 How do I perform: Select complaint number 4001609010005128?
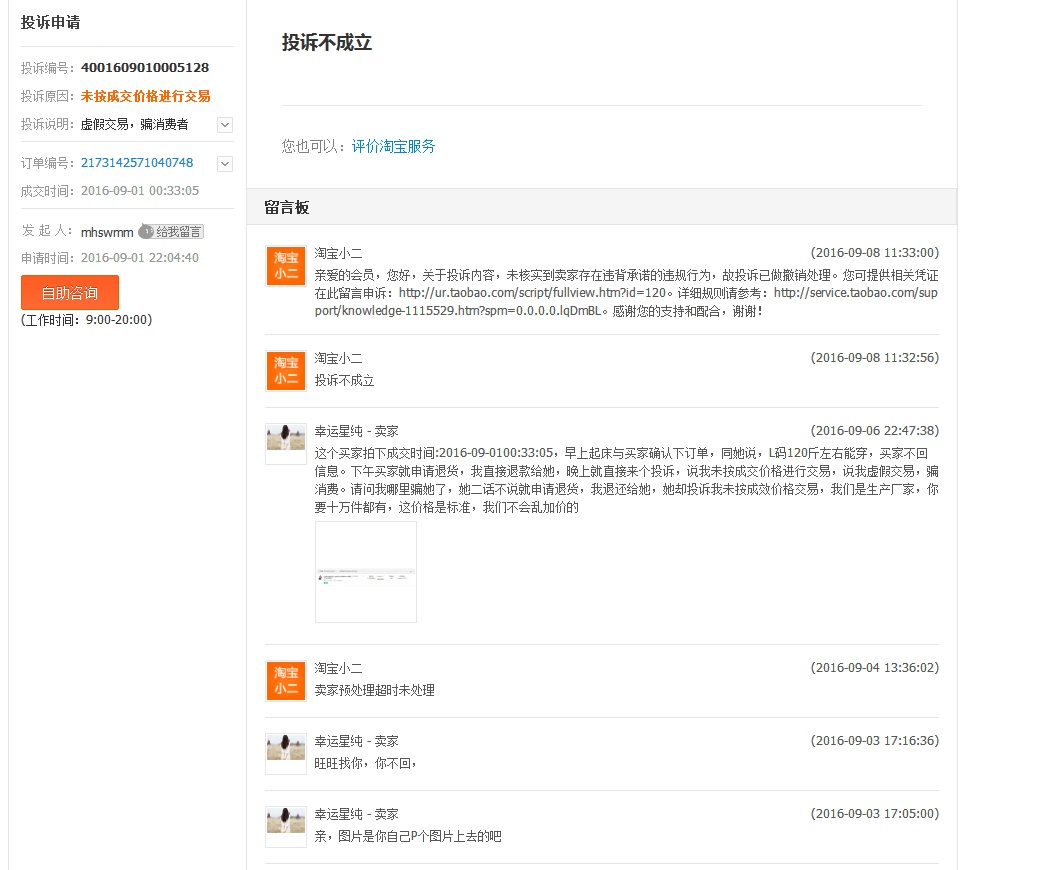(x=145, y=68)
